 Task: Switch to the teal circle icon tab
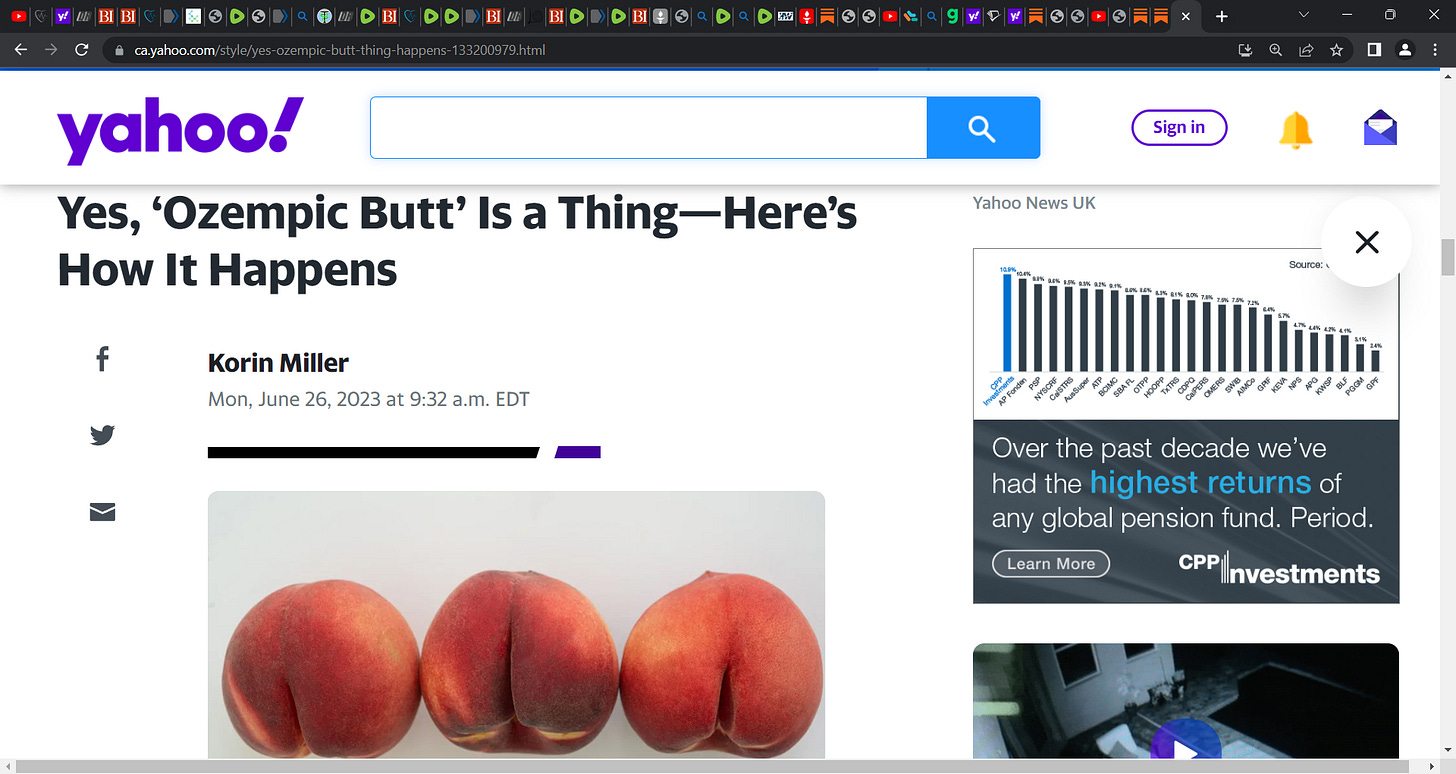coord(324,17)
